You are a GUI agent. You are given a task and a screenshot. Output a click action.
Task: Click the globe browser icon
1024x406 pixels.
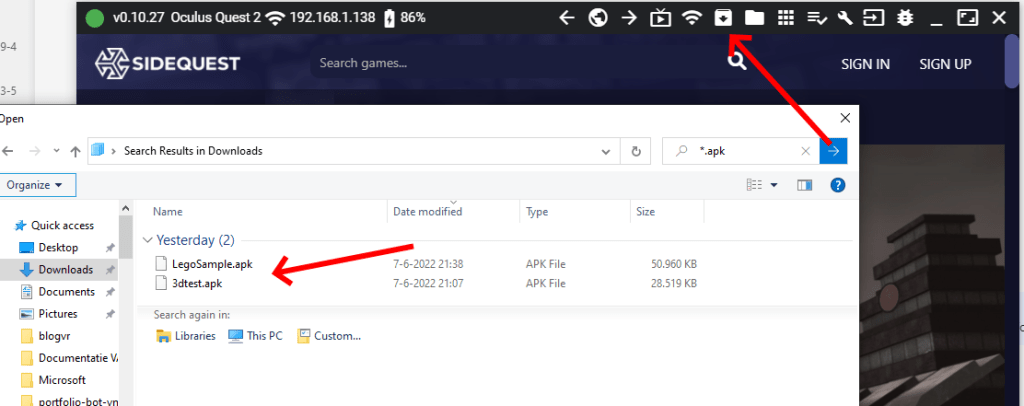coord(598,18)
